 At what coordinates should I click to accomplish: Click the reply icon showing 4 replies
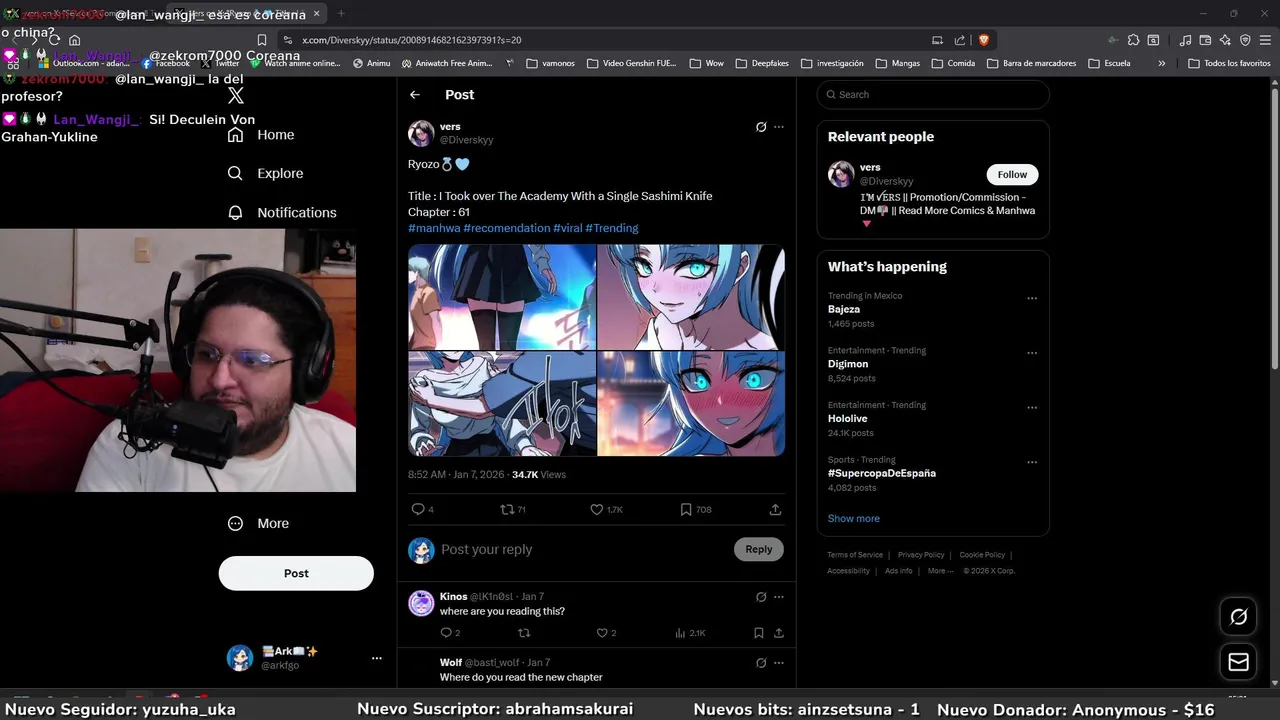click(418, 509)
